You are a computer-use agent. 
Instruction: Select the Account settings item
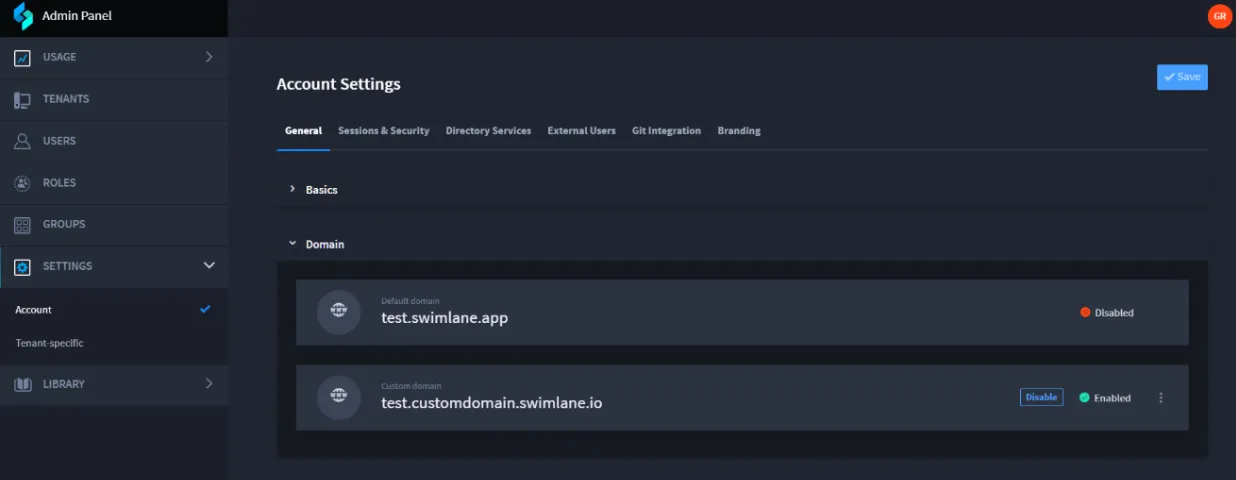tap(114, 310)
